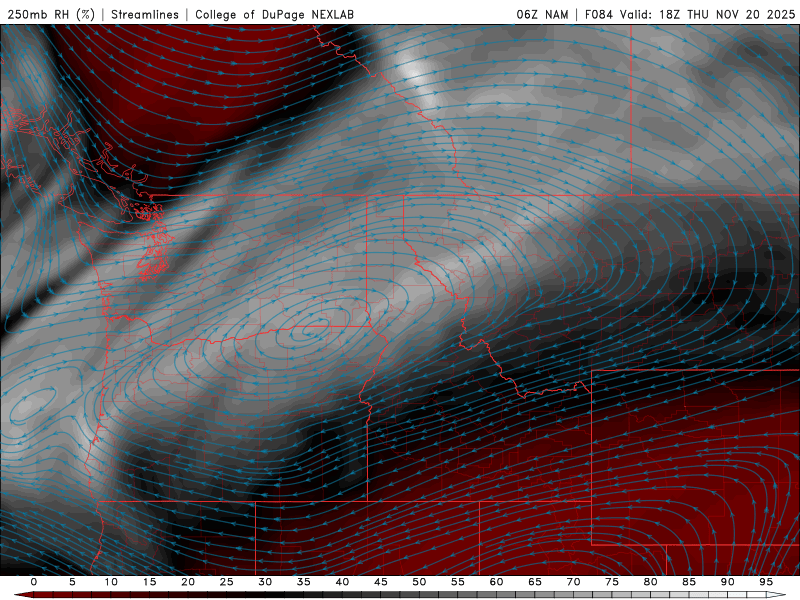Click the "60" colorbar scale label
Viewport: 800px width, 600px height.
pos(496,582)
